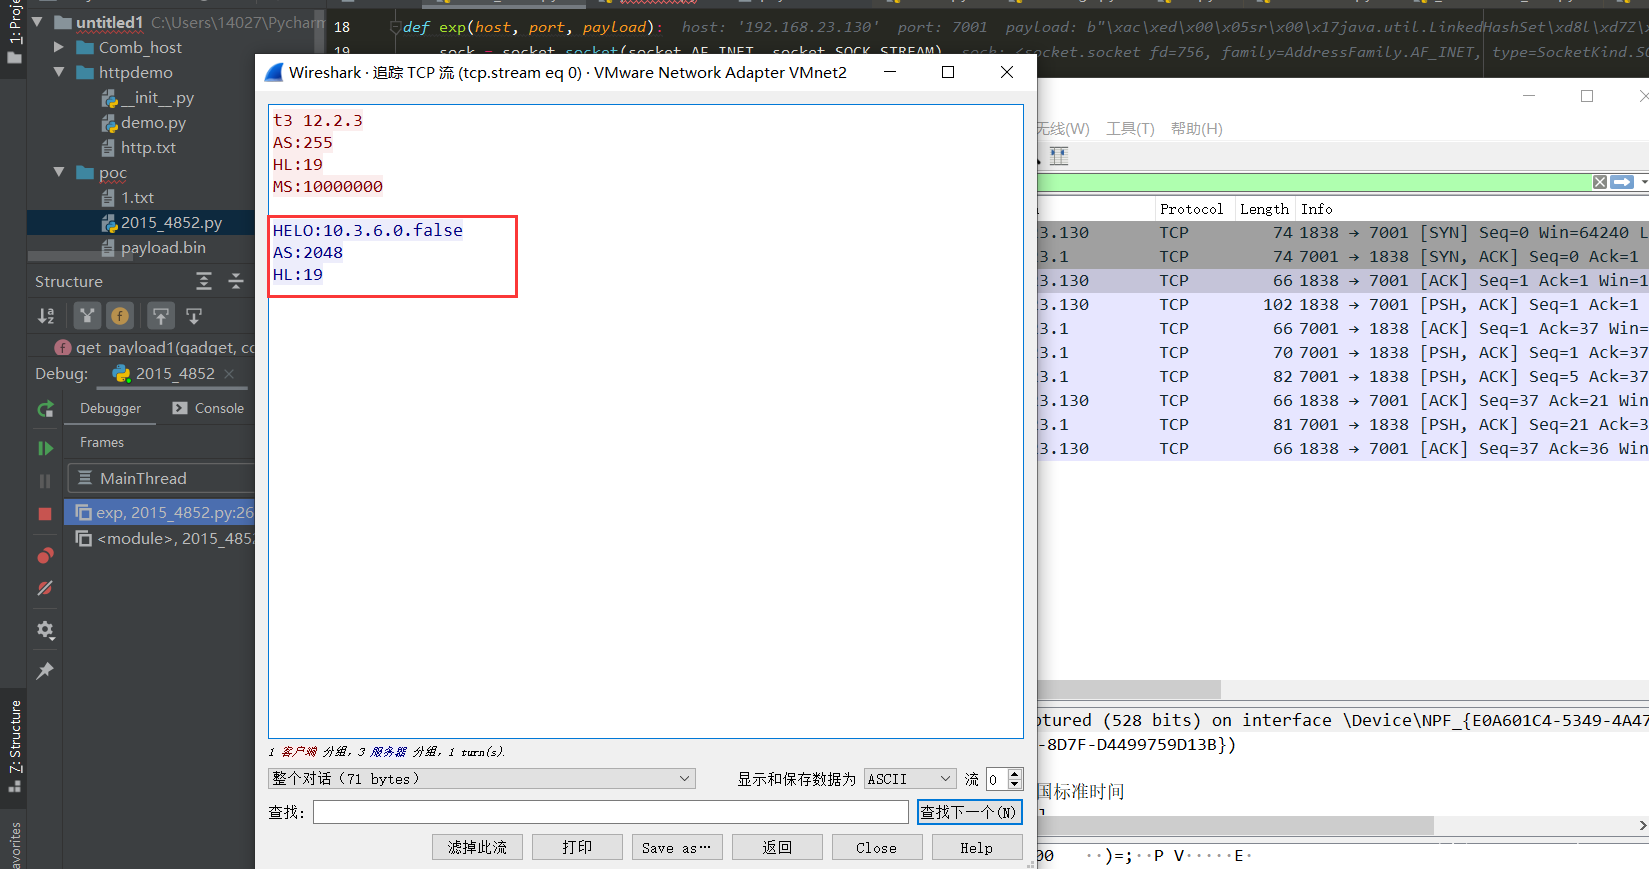Sort Structure panel alphabetically

tap(46, 316)
